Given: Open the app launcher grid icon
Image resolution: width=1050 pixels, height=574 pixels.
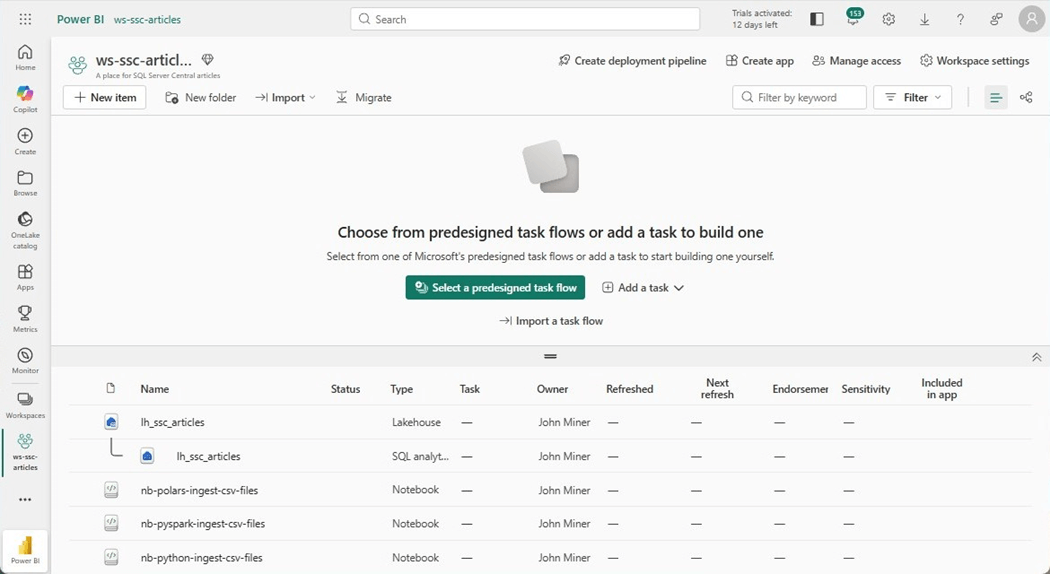Looking at the screenshot, I should click(x=25, y=19).
